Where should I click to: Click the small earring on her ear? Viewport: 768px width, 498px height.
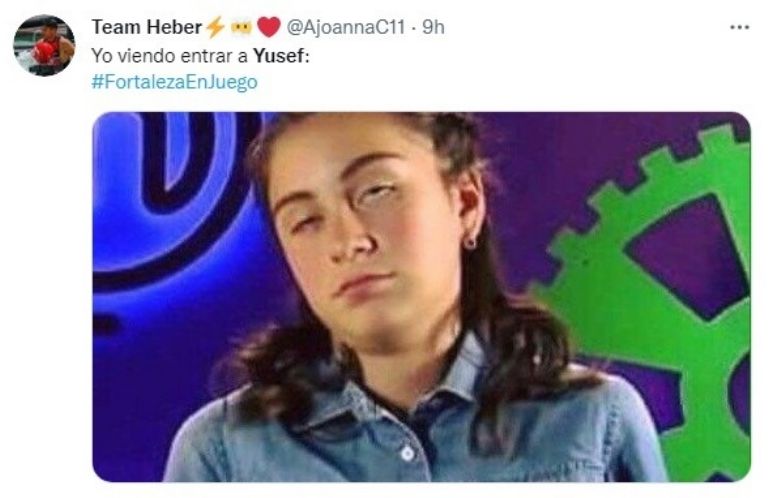(470, 241)
